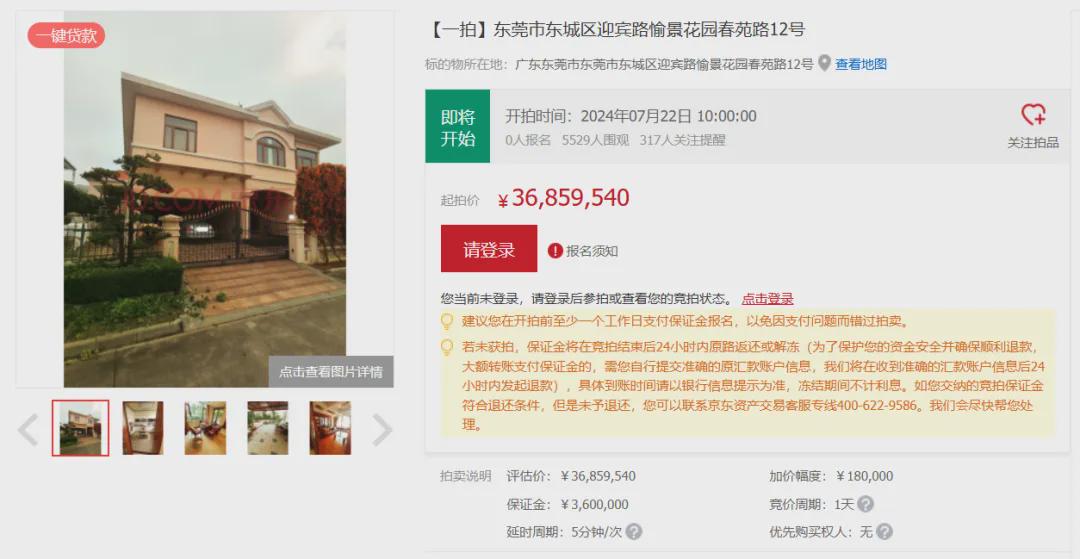Select the first house exterior thumbnail
The image size is (1080, 559).
[x=81, y=428]
